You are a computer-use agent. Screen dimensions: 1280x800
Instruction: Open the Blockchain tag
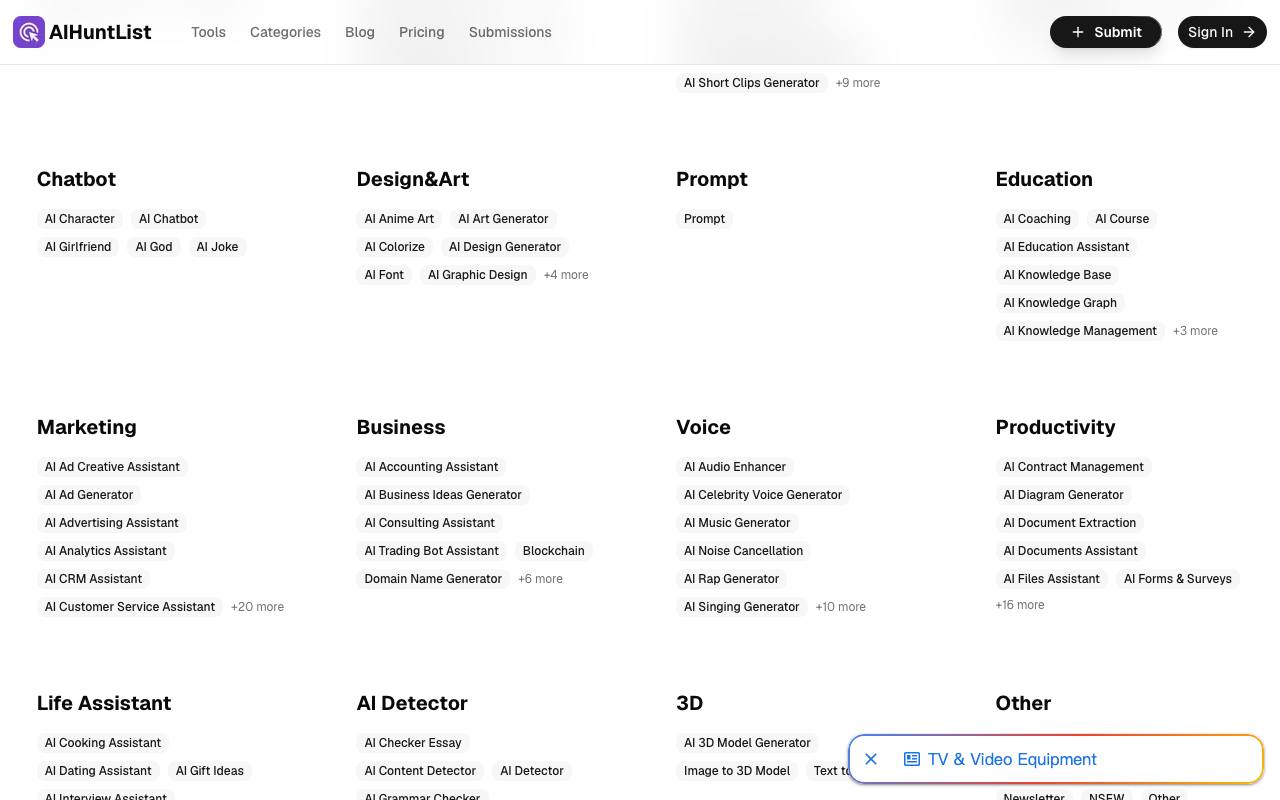[x=553, y=551]
